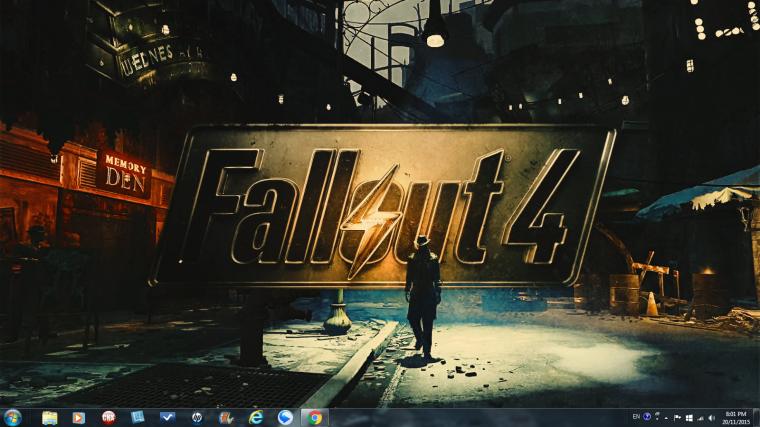760x427 pixels.
Task: Open the network signal tray icon
Action: (x=700, y=418)
